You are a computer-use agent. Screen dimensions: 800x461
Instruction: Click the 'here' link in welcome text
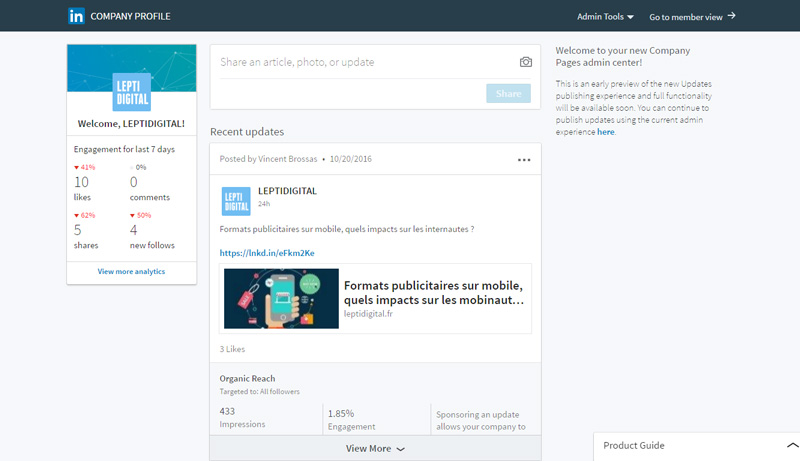tap(606, 132)
